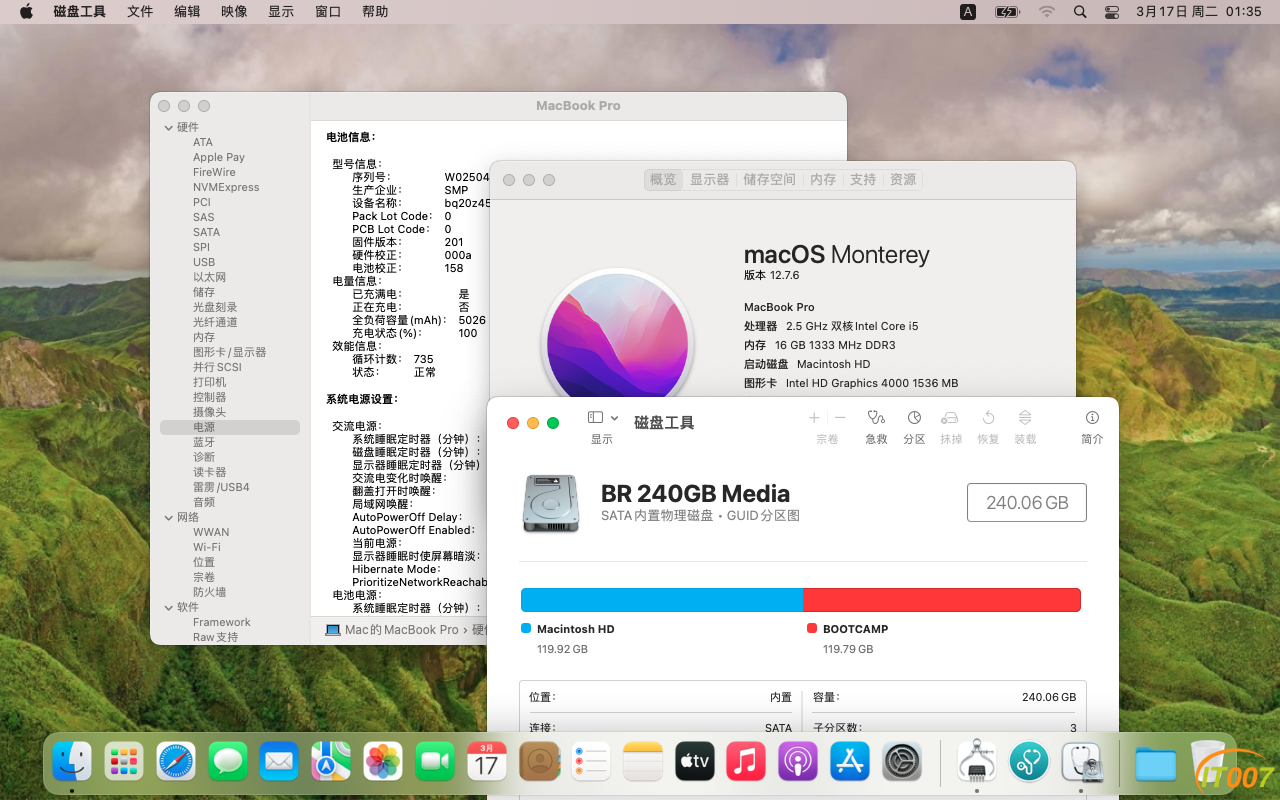Select 蓝牙 Bluetooth in the hardware list
Viewport: 1280px width, 800px height.
204,442
